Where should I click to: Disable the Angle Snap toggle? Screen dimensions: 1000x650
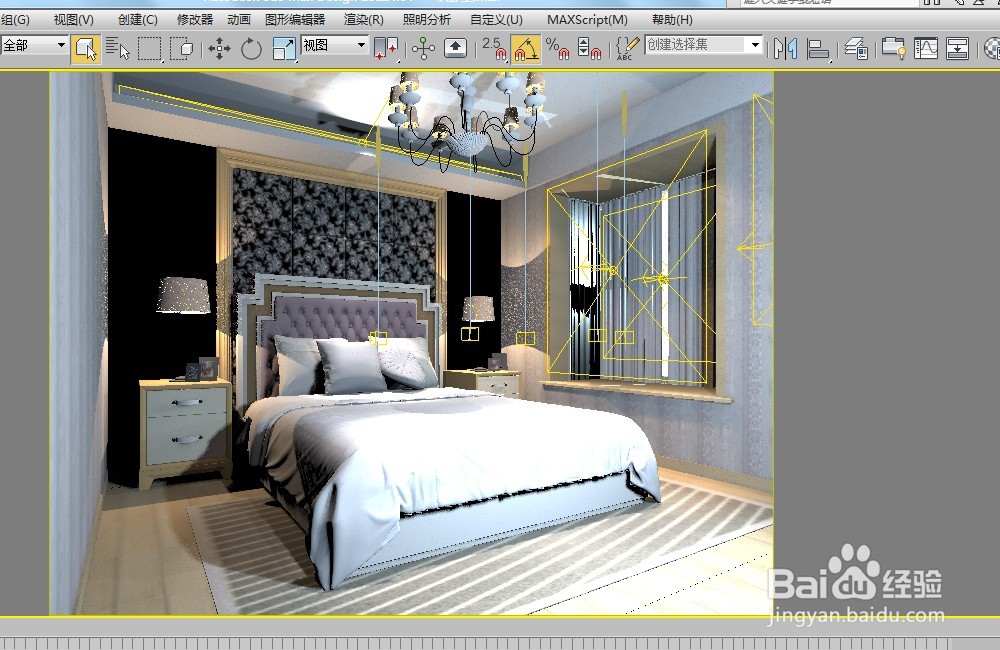pyautogui.click(x=526, y=48)
